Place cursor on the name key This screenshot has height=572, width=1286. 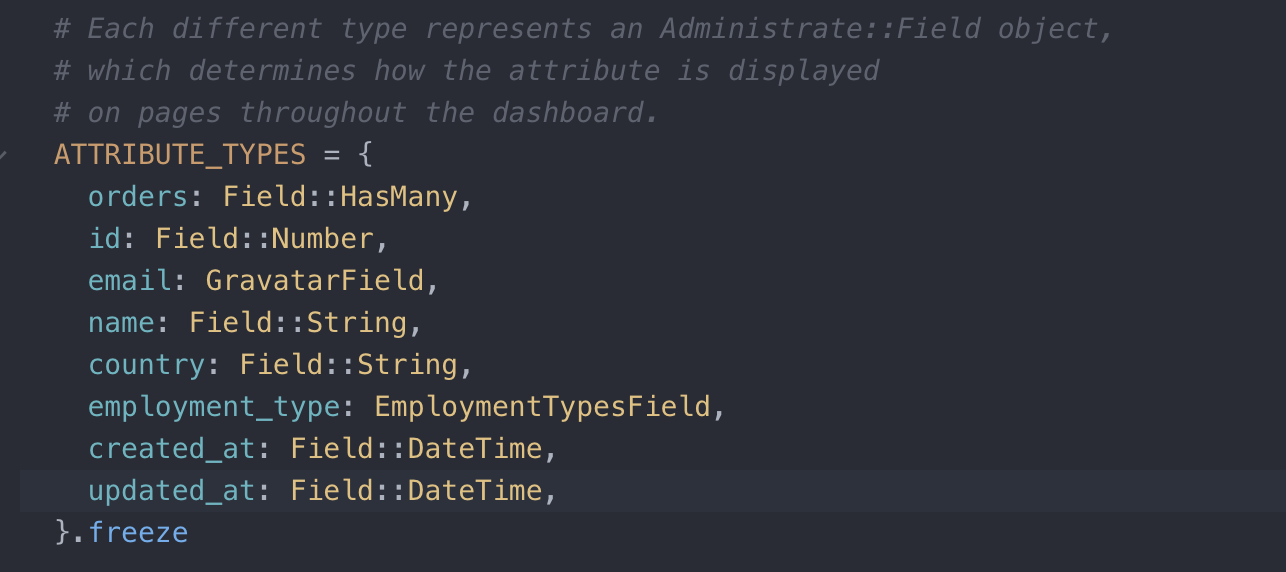pyautogui.click(x=121, y=323)
